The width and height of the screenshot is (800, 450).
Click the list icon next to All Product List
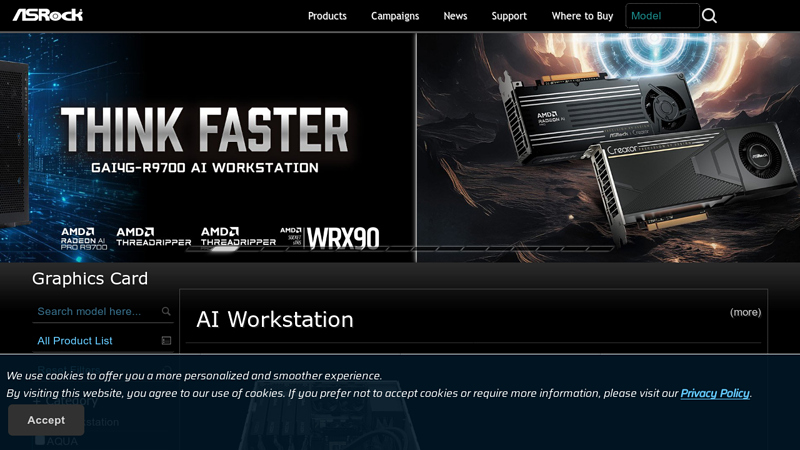coord(166,340)
